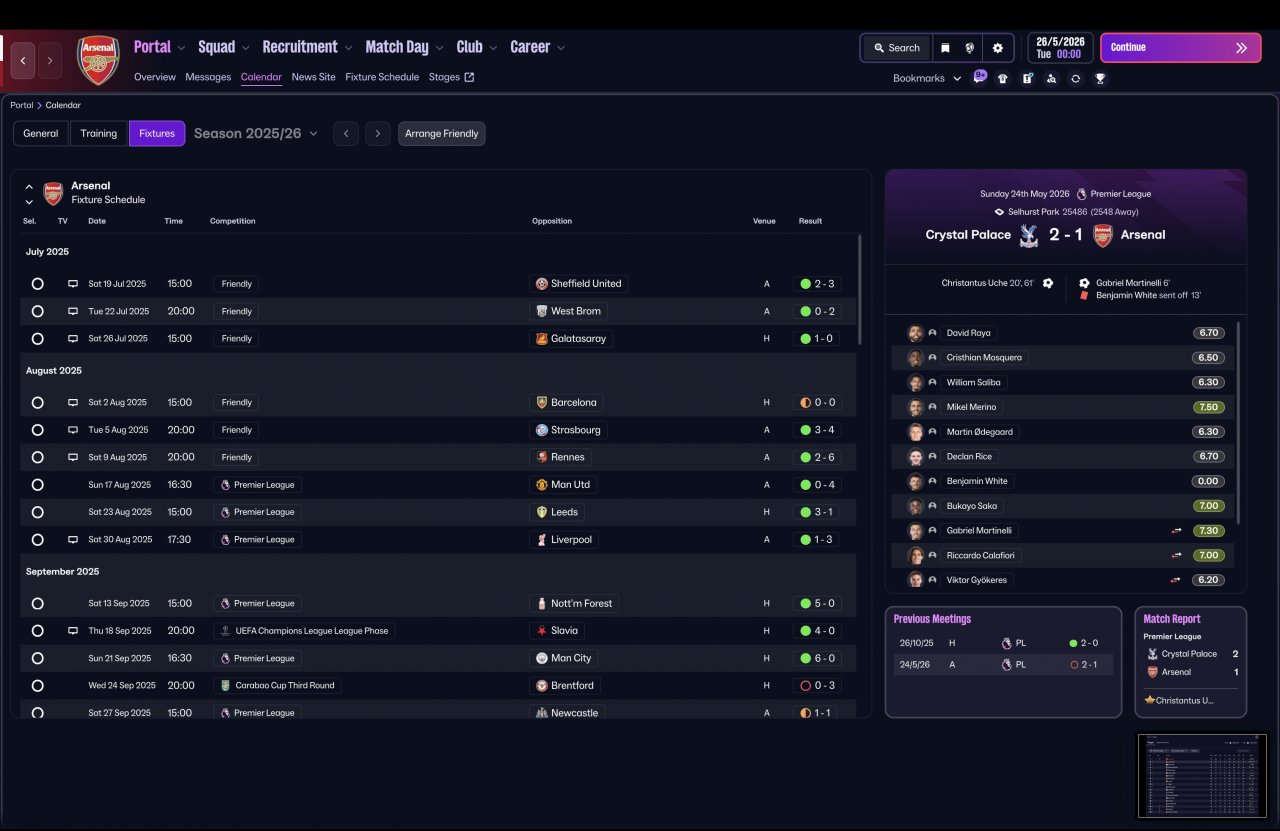1280x831 pixels.
Task: Switch to the General calendar tab
Action: pos(41,134)
